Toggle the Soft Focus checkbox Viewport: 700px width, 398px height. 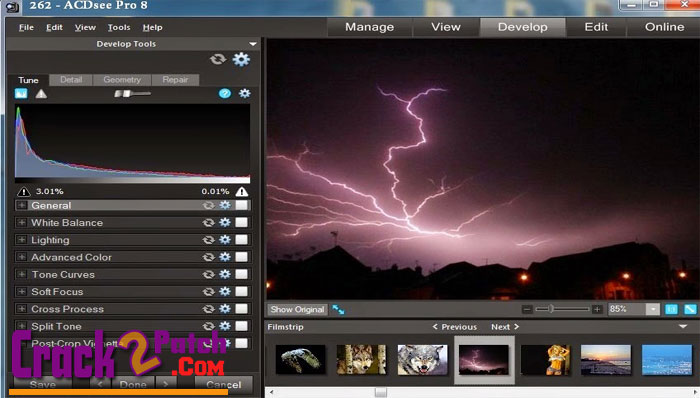(x=242, y=291)
